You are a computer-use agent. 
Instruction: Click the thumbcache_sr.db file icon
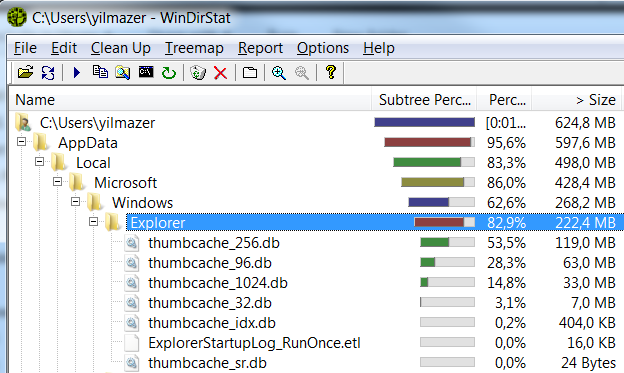click(x=132, y=363)
